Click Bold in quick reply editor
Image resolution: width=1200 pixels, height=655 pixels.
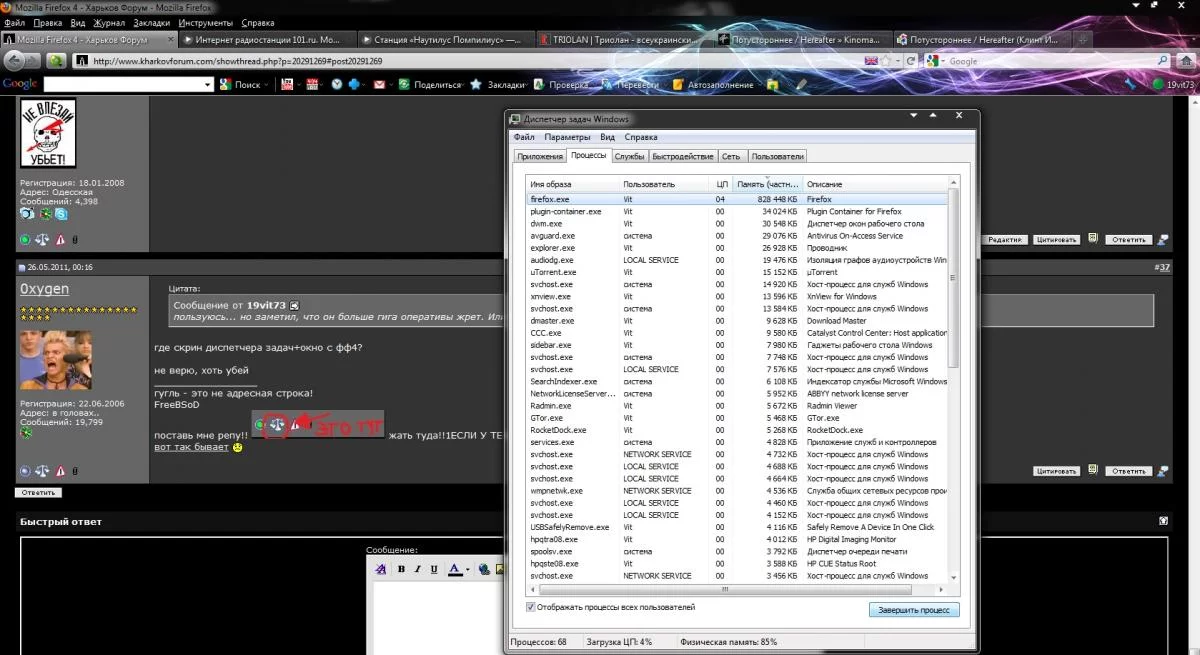point(401,569)
